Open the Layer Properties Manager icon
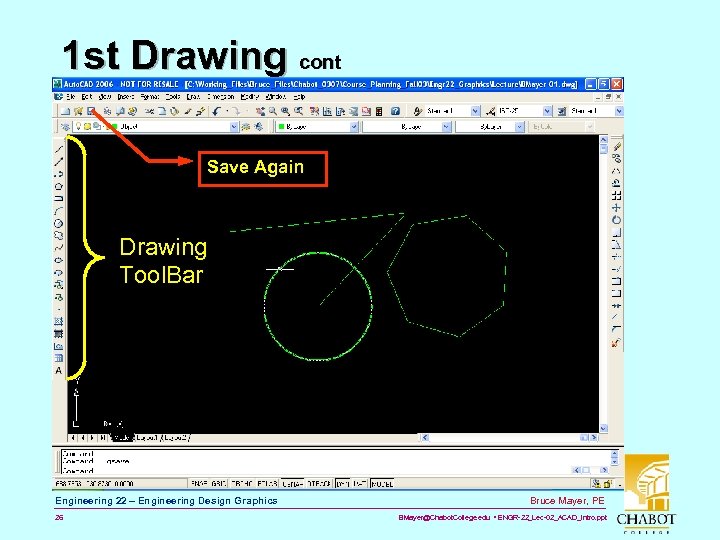This screenshot has height=540, width=720. [x=66, y=126]
